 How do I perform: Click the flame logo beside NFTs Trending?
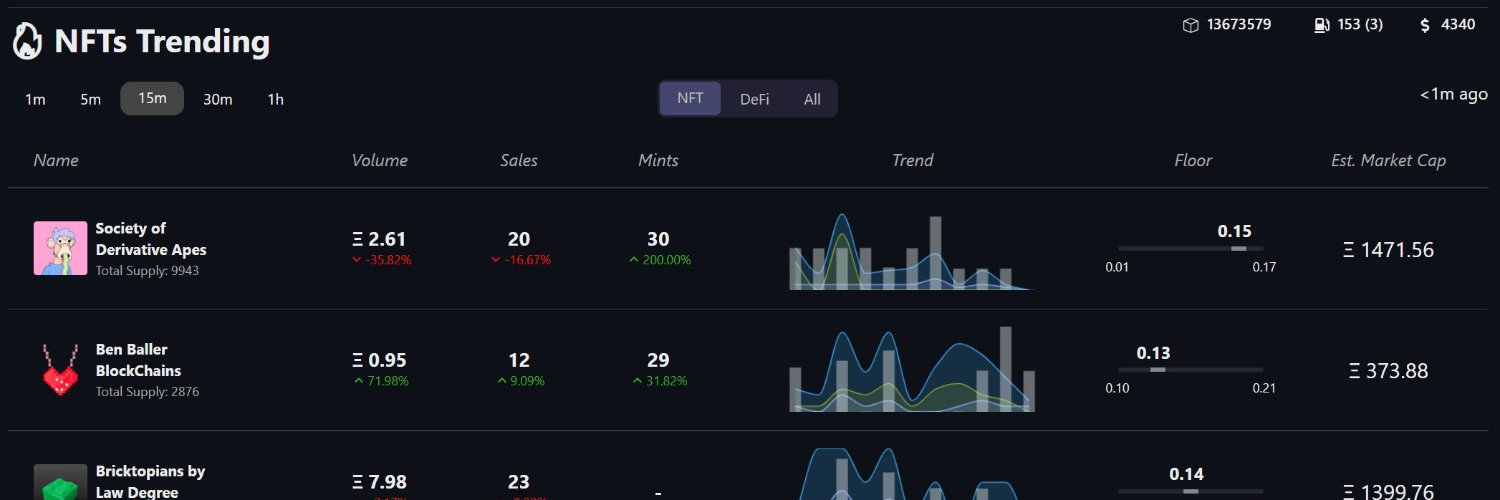[27, 42]
